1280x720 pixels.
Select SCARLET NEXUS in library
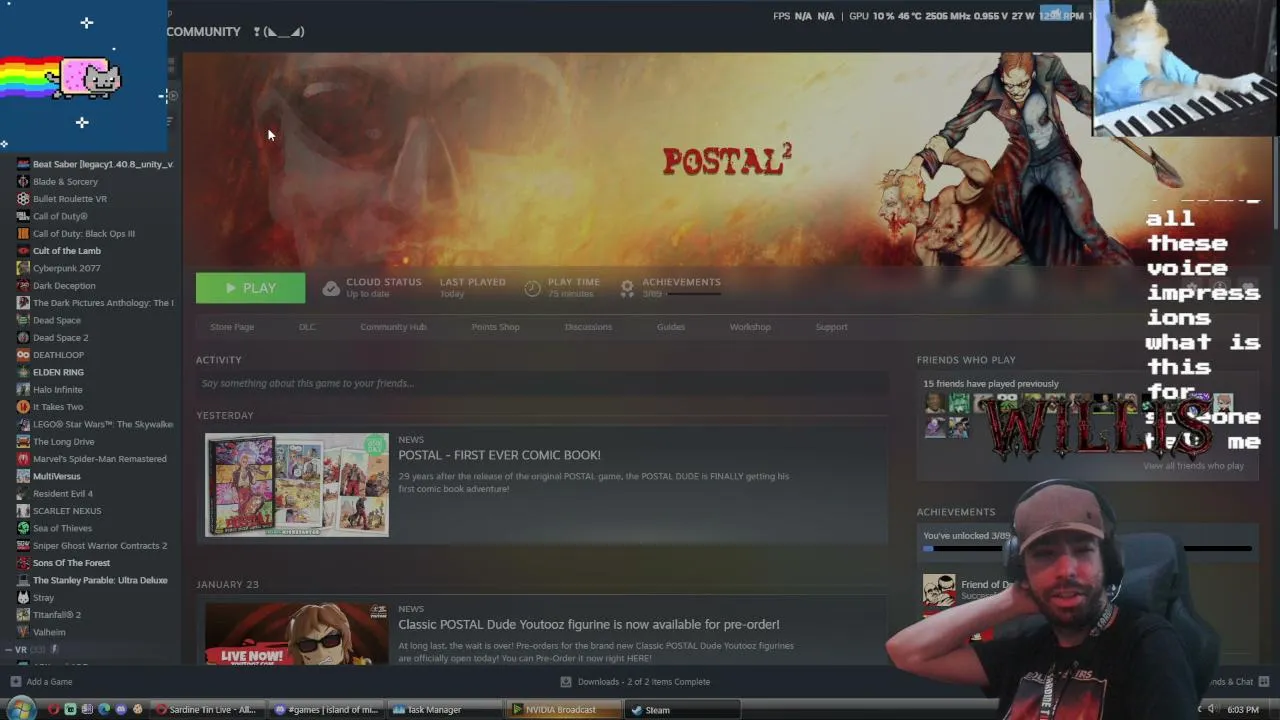(67, 510)
